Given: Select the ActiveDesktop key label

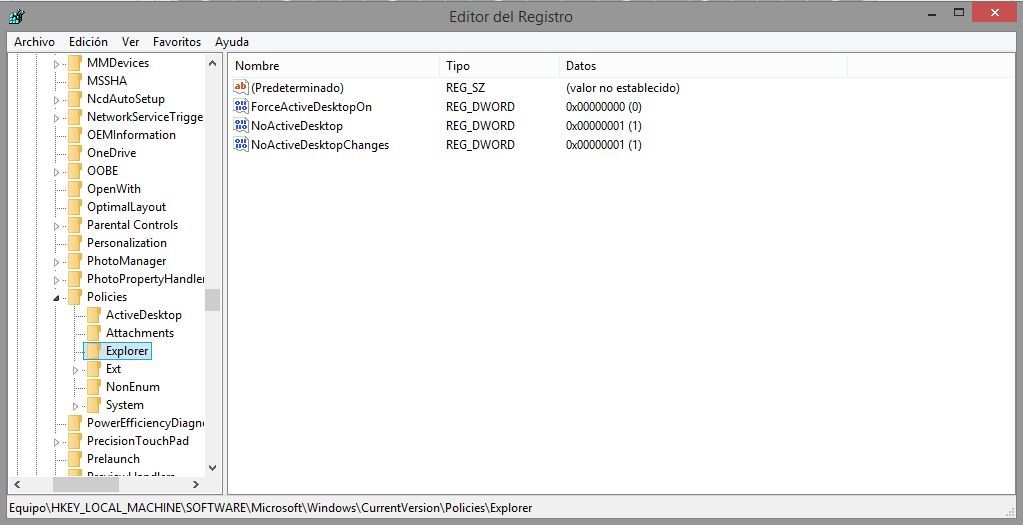Looking at the screenshot, I should [x=144, y=315].
